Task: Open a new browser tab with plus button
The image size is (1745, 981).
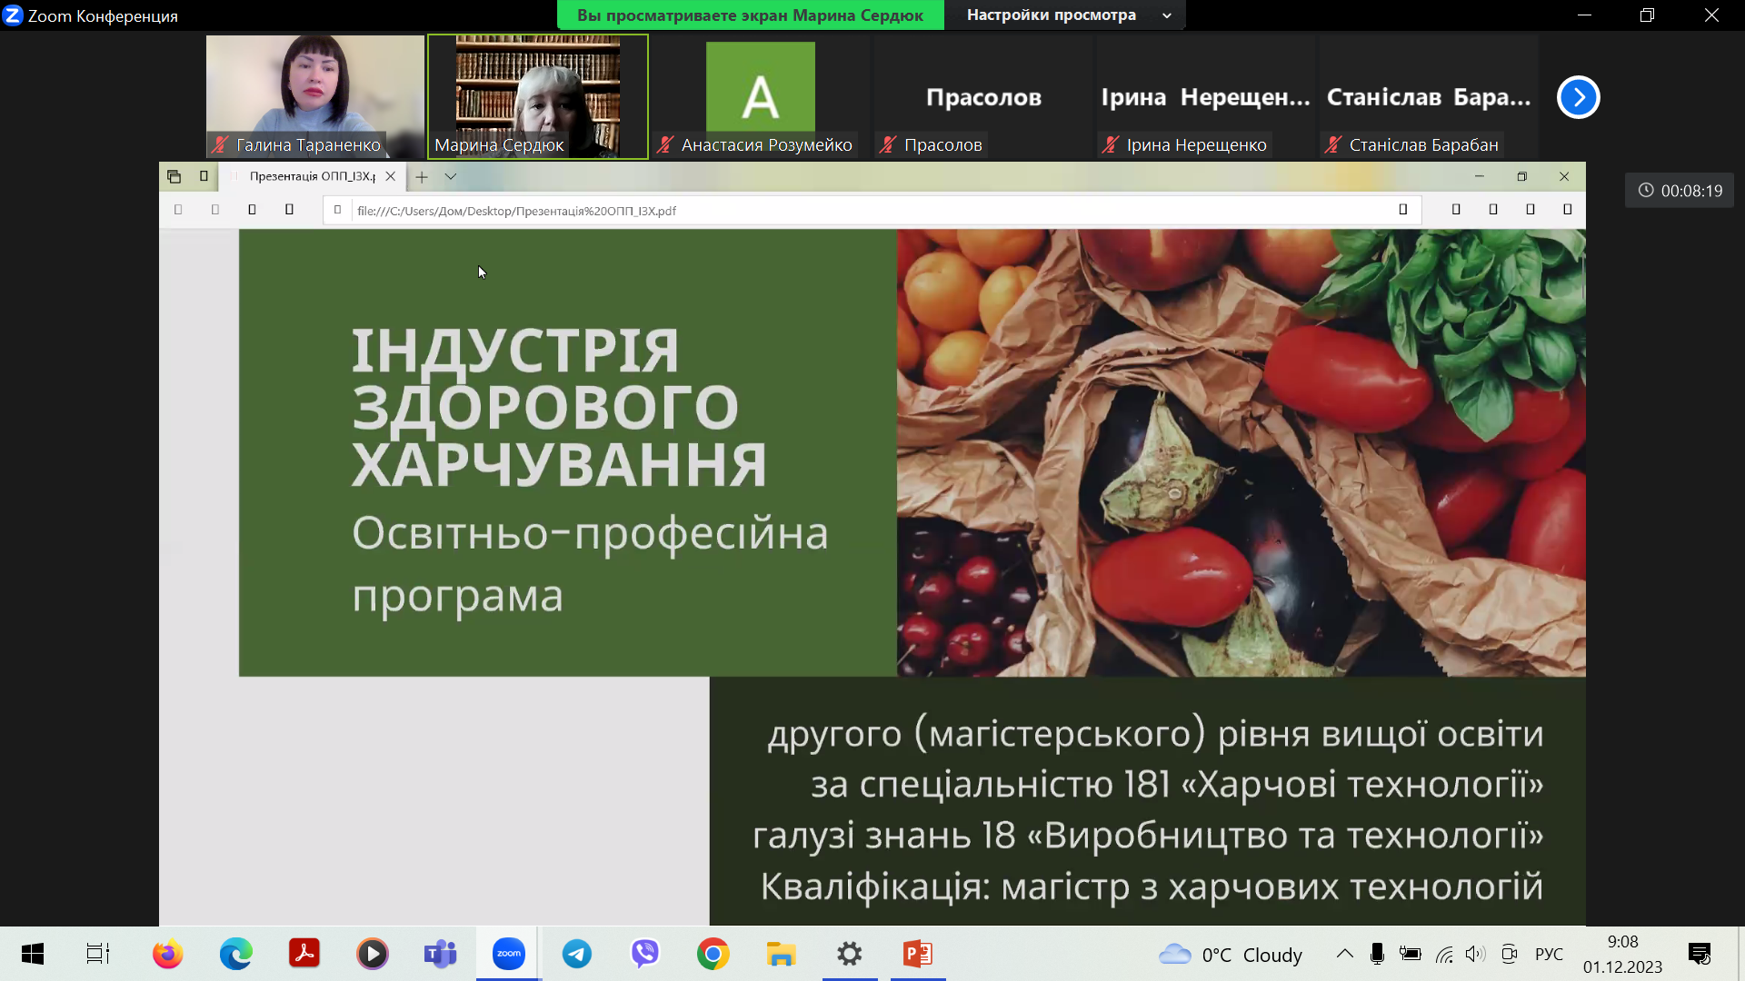Action: [x=422, y=177]
